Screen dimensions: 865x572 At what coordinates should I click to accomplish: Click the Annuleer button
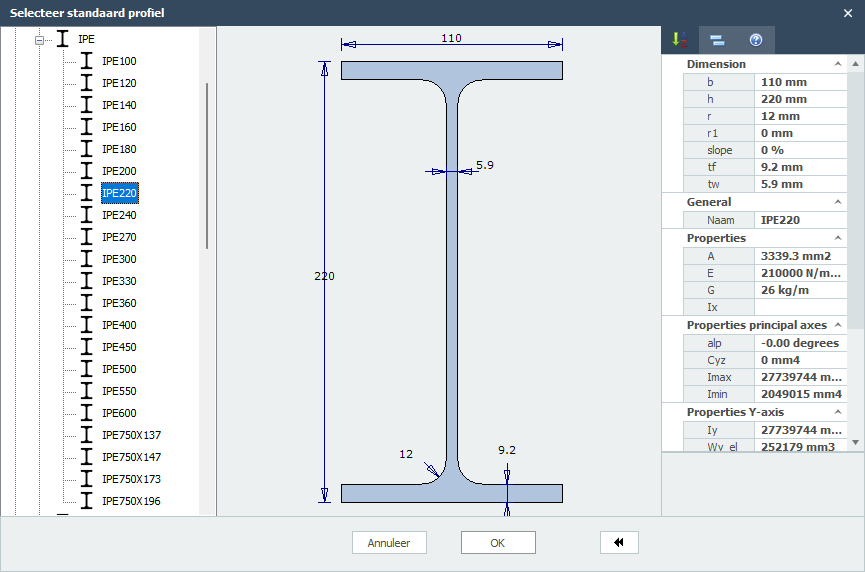389,543
